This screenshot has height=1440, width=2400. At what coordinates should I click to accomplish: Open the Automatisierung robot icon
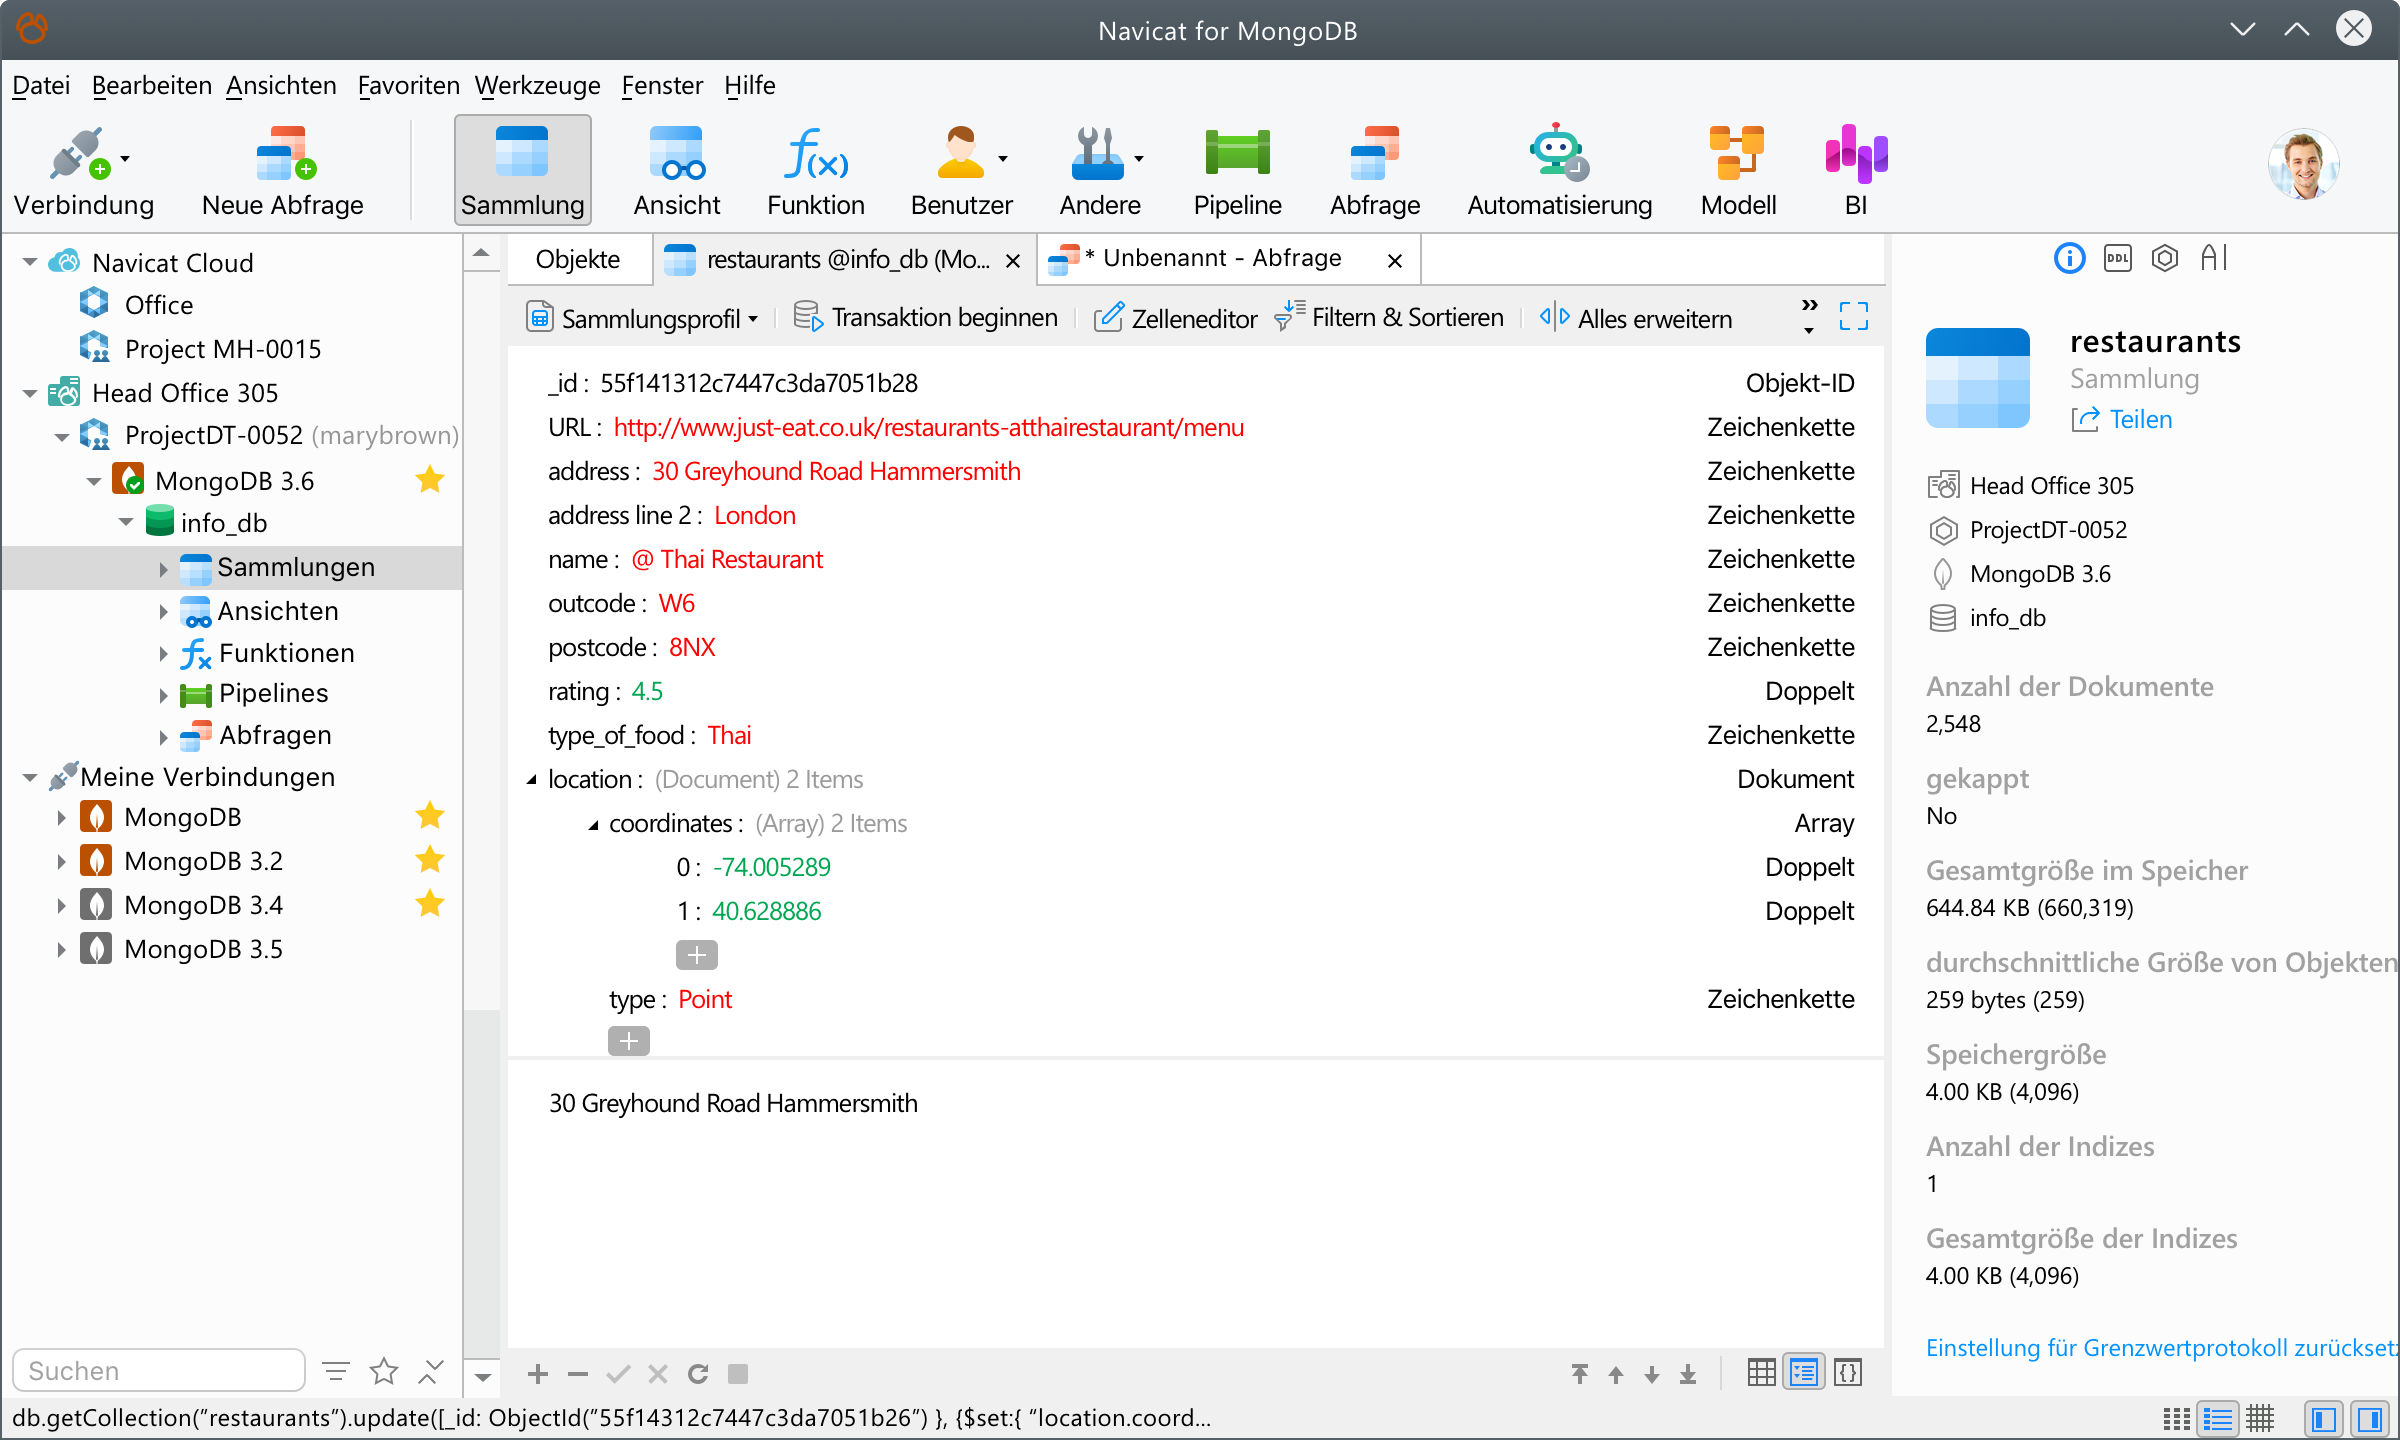click(1559, 171)
